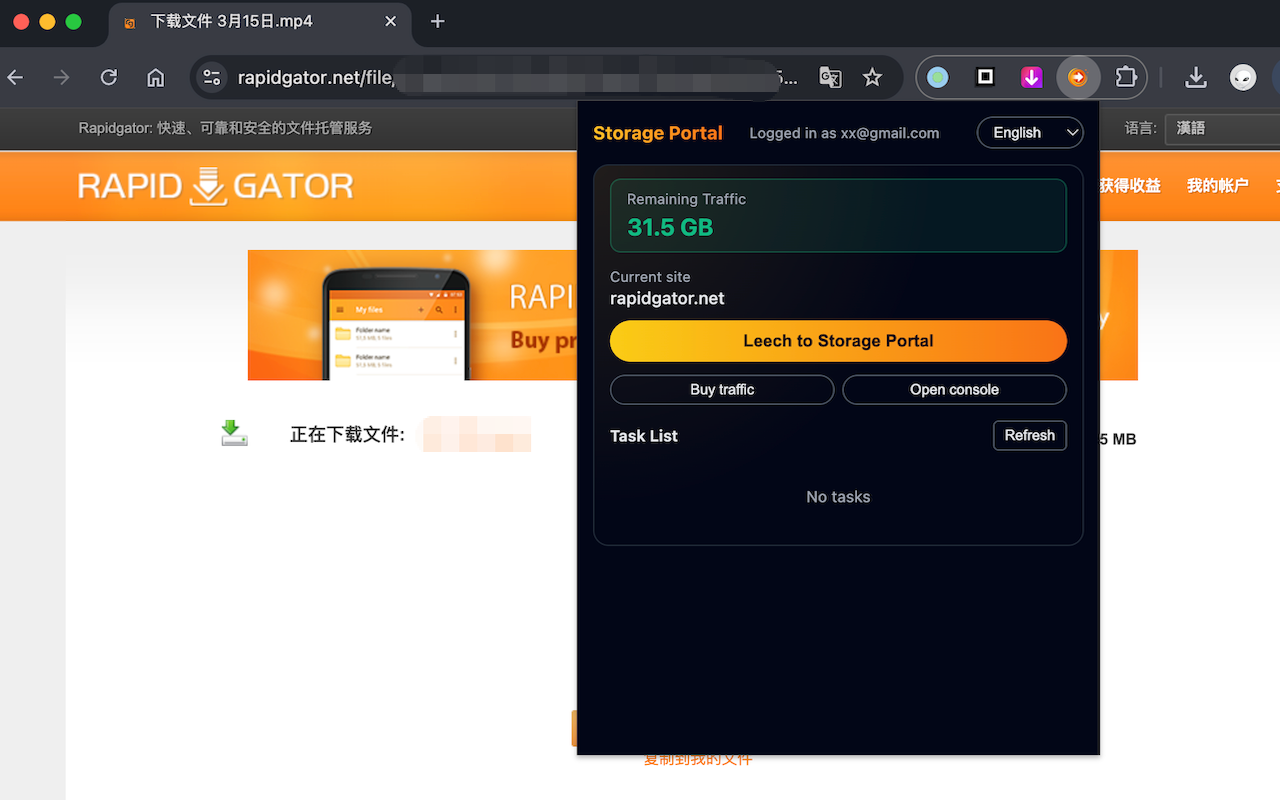This screenshot has height=800, width=1280.
Task: Click the rapidgator.net current site text
Action: pyautogui.click(x=667, y=298)
